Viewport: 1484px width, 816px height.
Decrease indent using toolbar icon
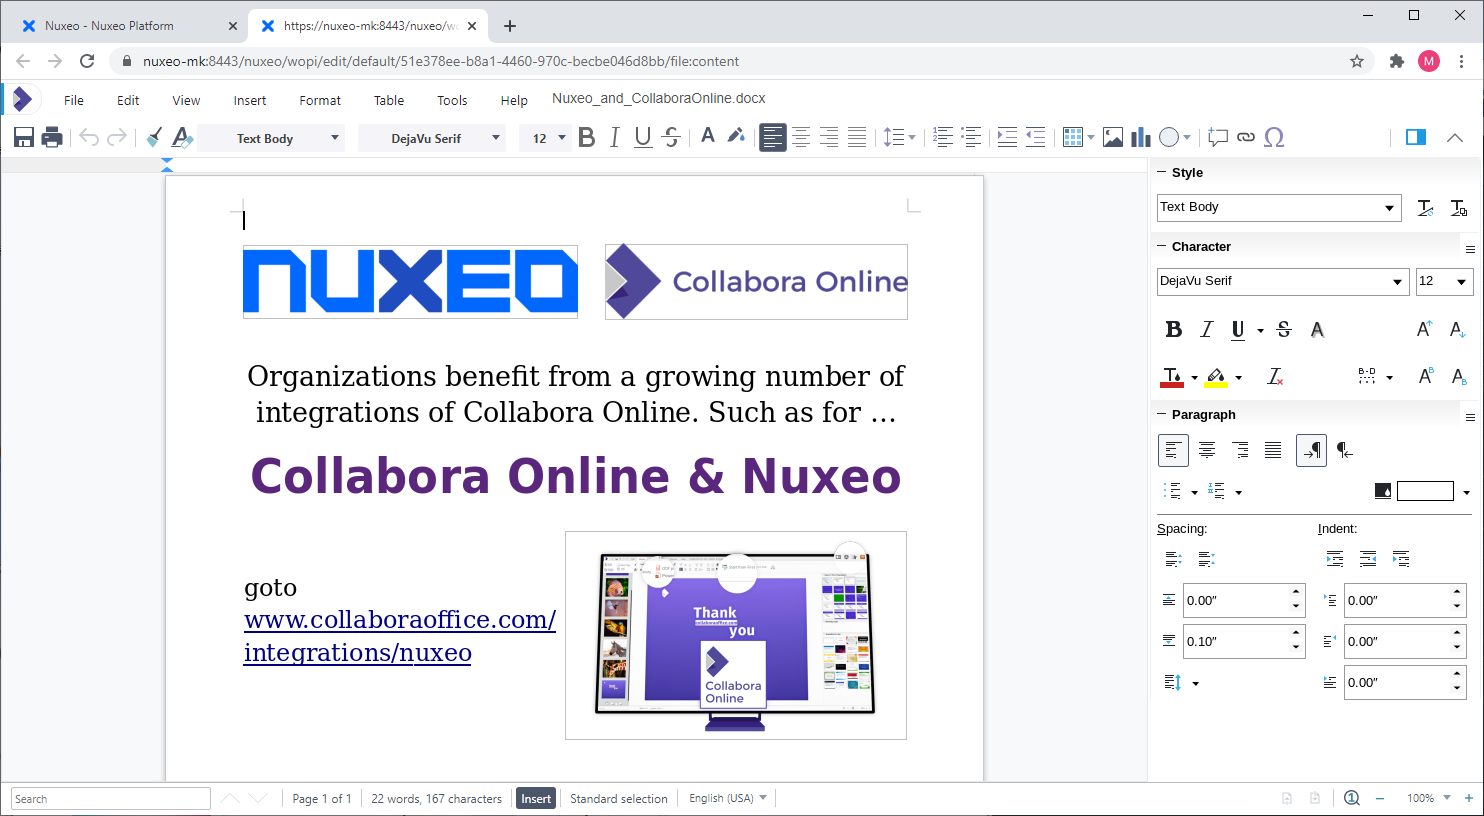click(x=1035, y=138)
